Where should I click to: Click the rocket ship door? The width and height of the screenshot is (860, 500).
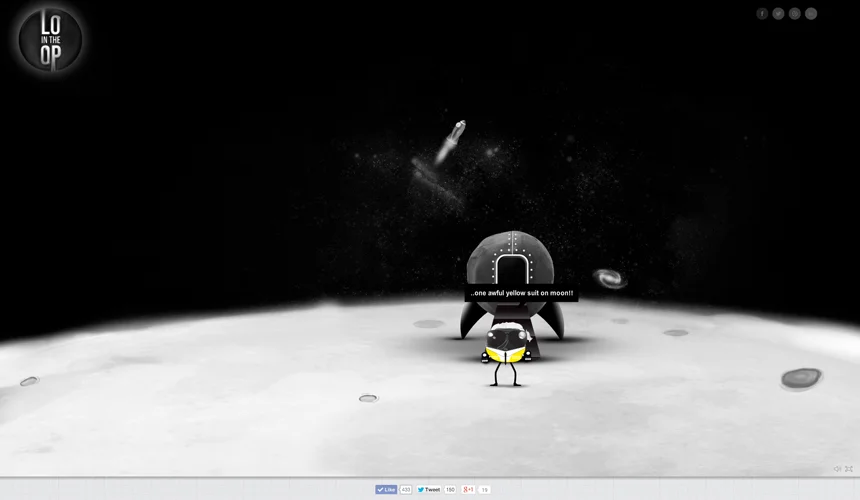511,270
